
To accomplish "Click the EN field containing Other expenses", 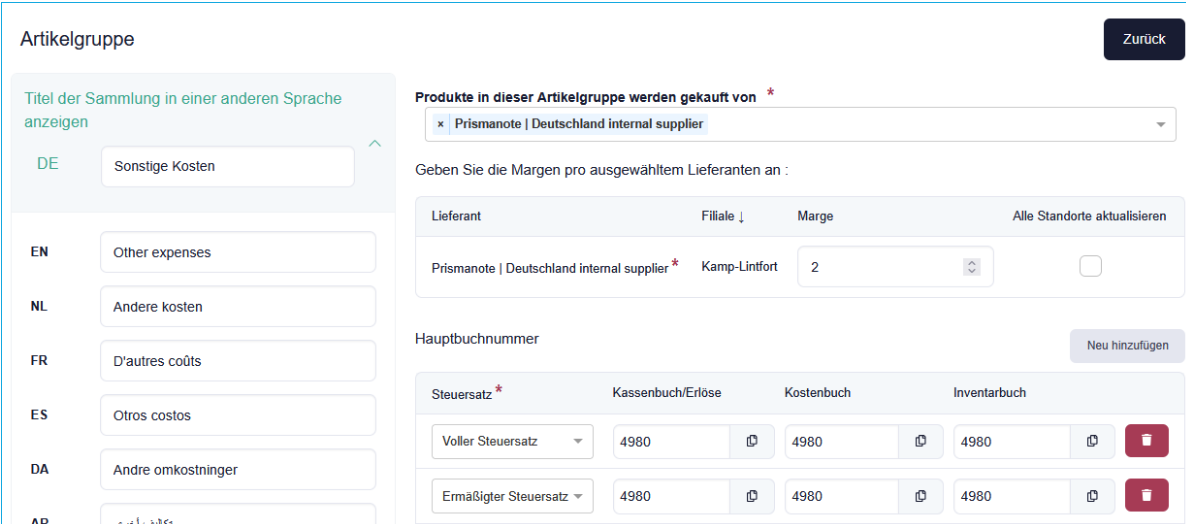I will point(237,253).
